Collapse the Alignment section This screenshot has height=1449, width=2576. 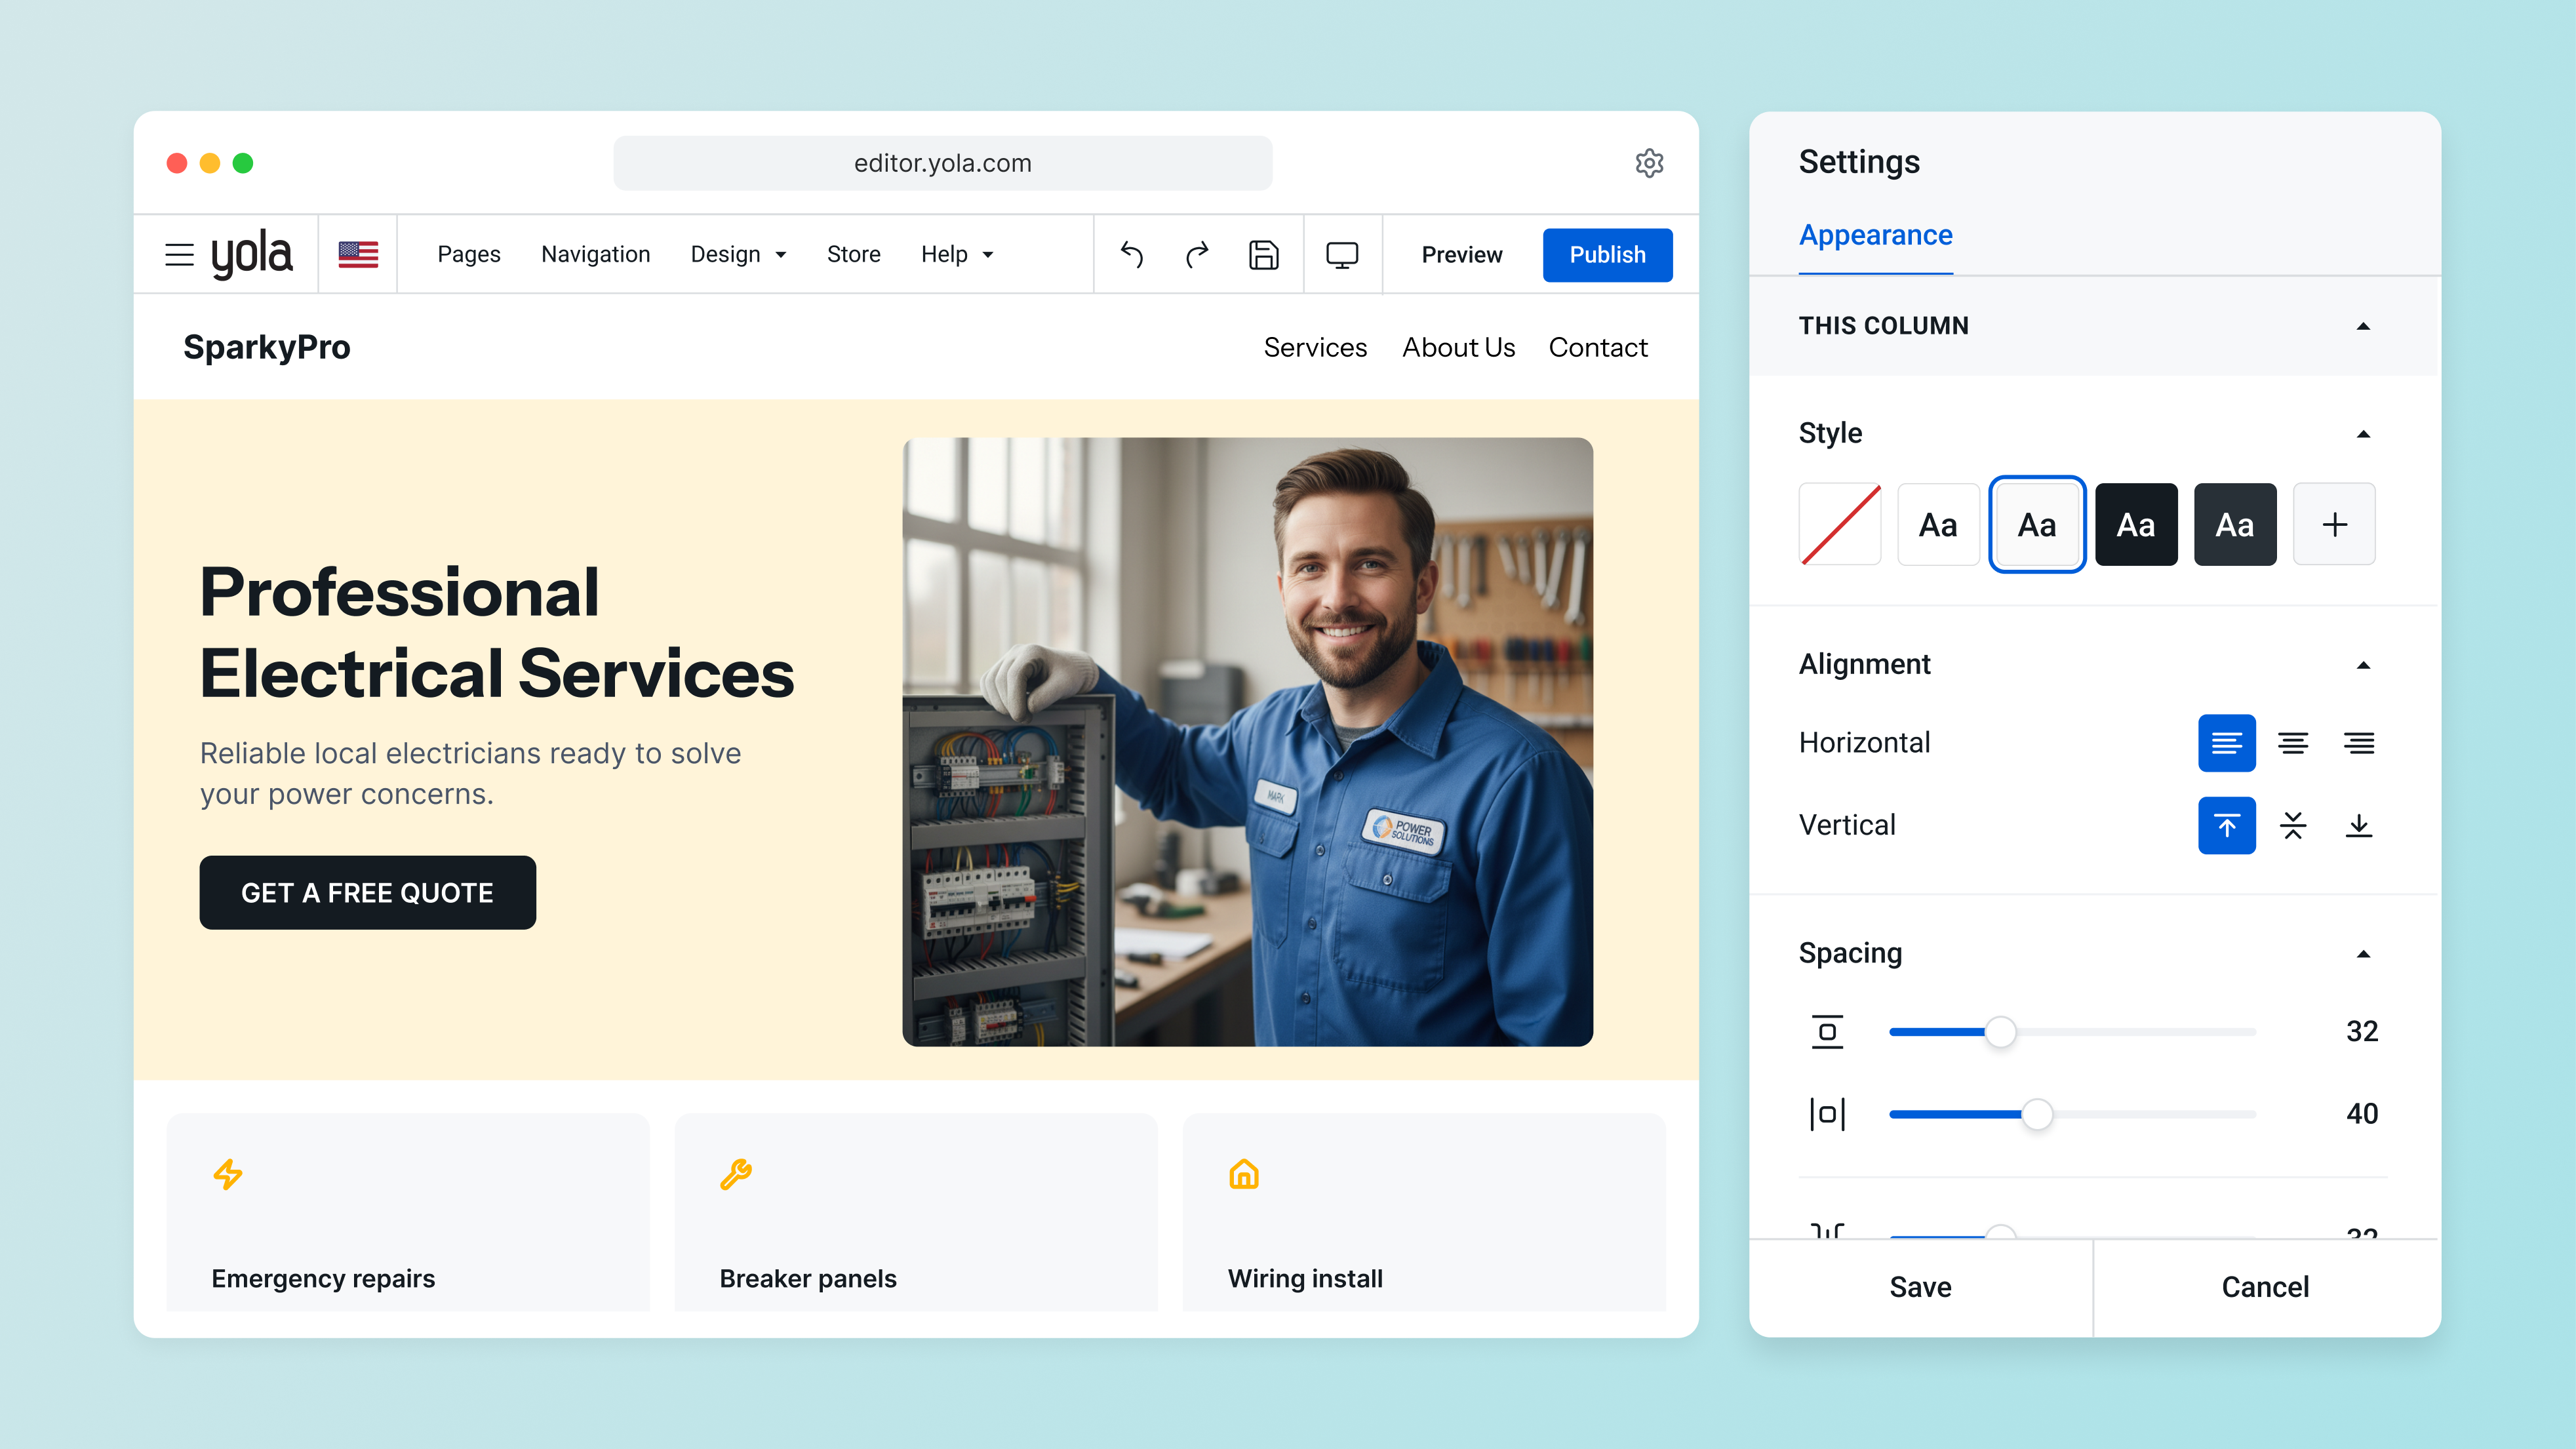(2363, 665)
